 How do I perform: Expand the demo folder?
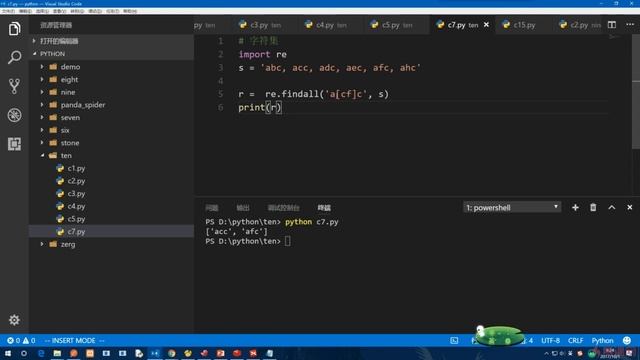[42, 67]
